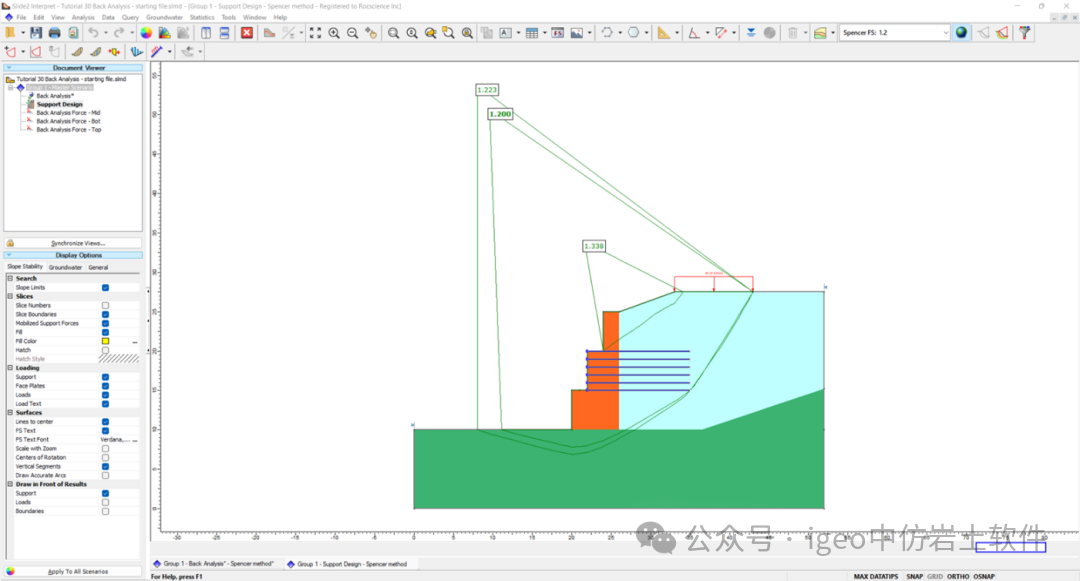Open the color wheel display options icon

(146, 33)
